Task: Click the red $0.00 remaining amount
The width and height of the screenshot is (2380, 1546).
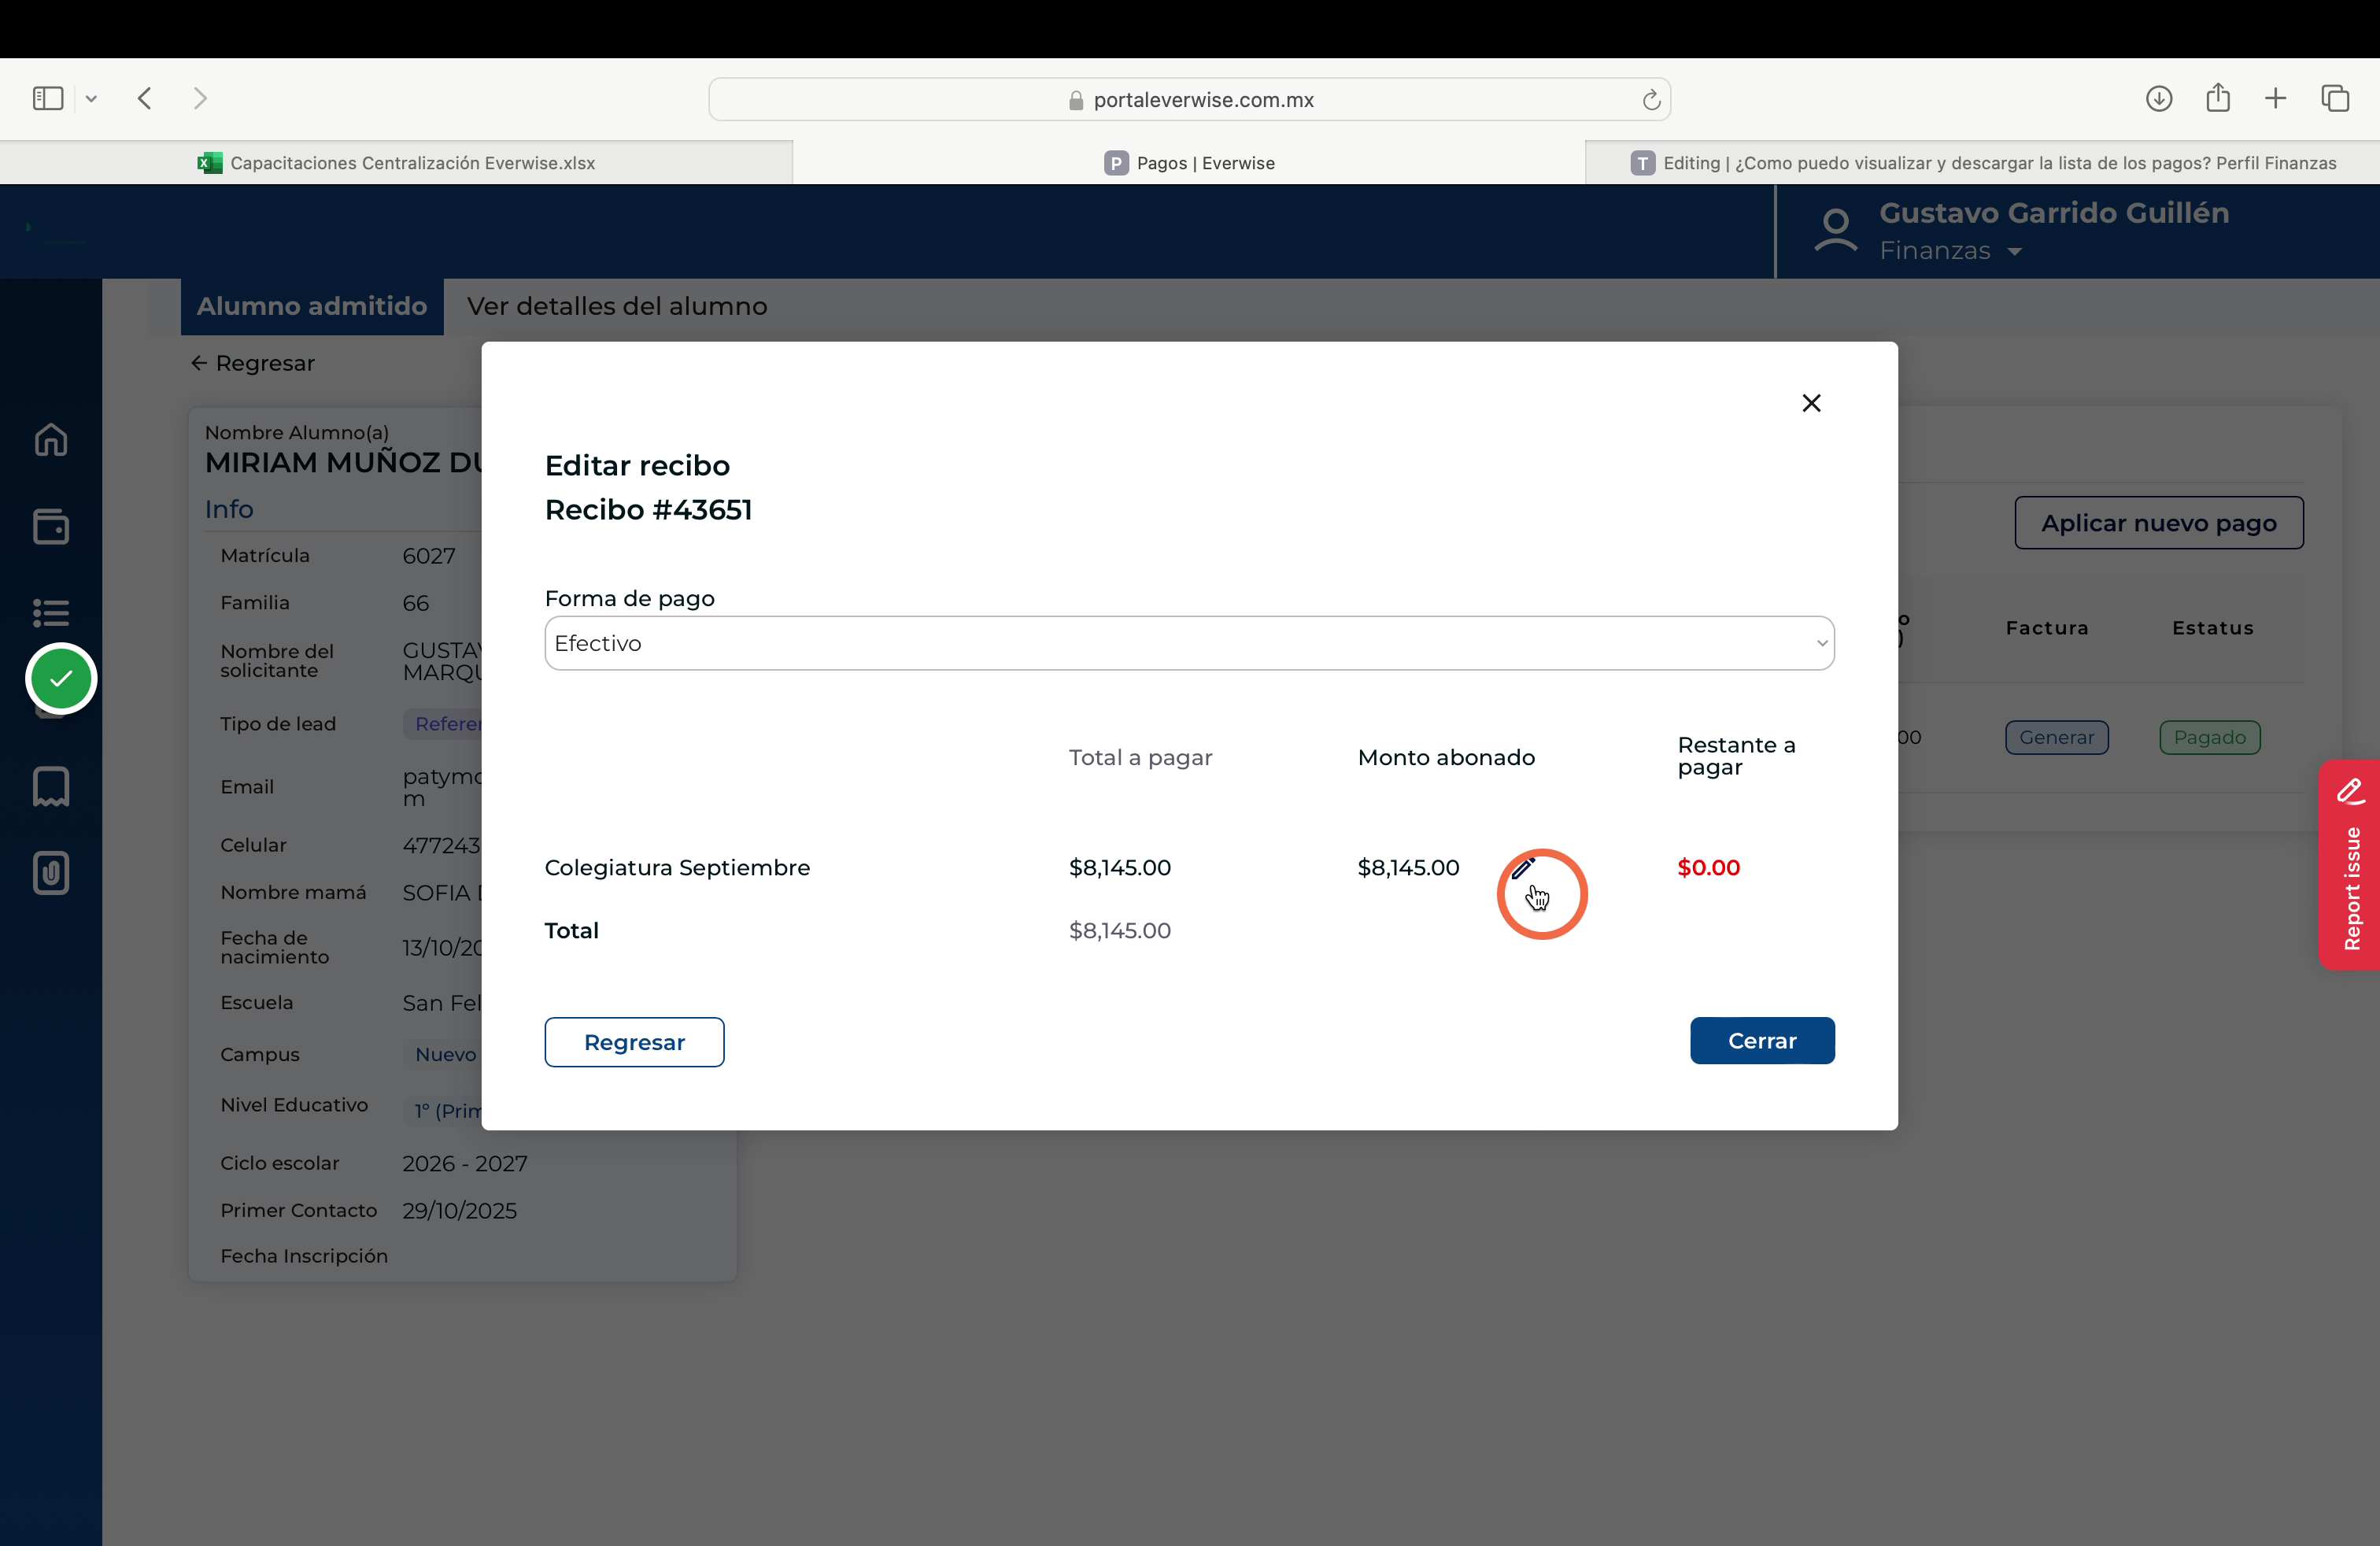Action: pyautogui.click(x=1708, y=868)
